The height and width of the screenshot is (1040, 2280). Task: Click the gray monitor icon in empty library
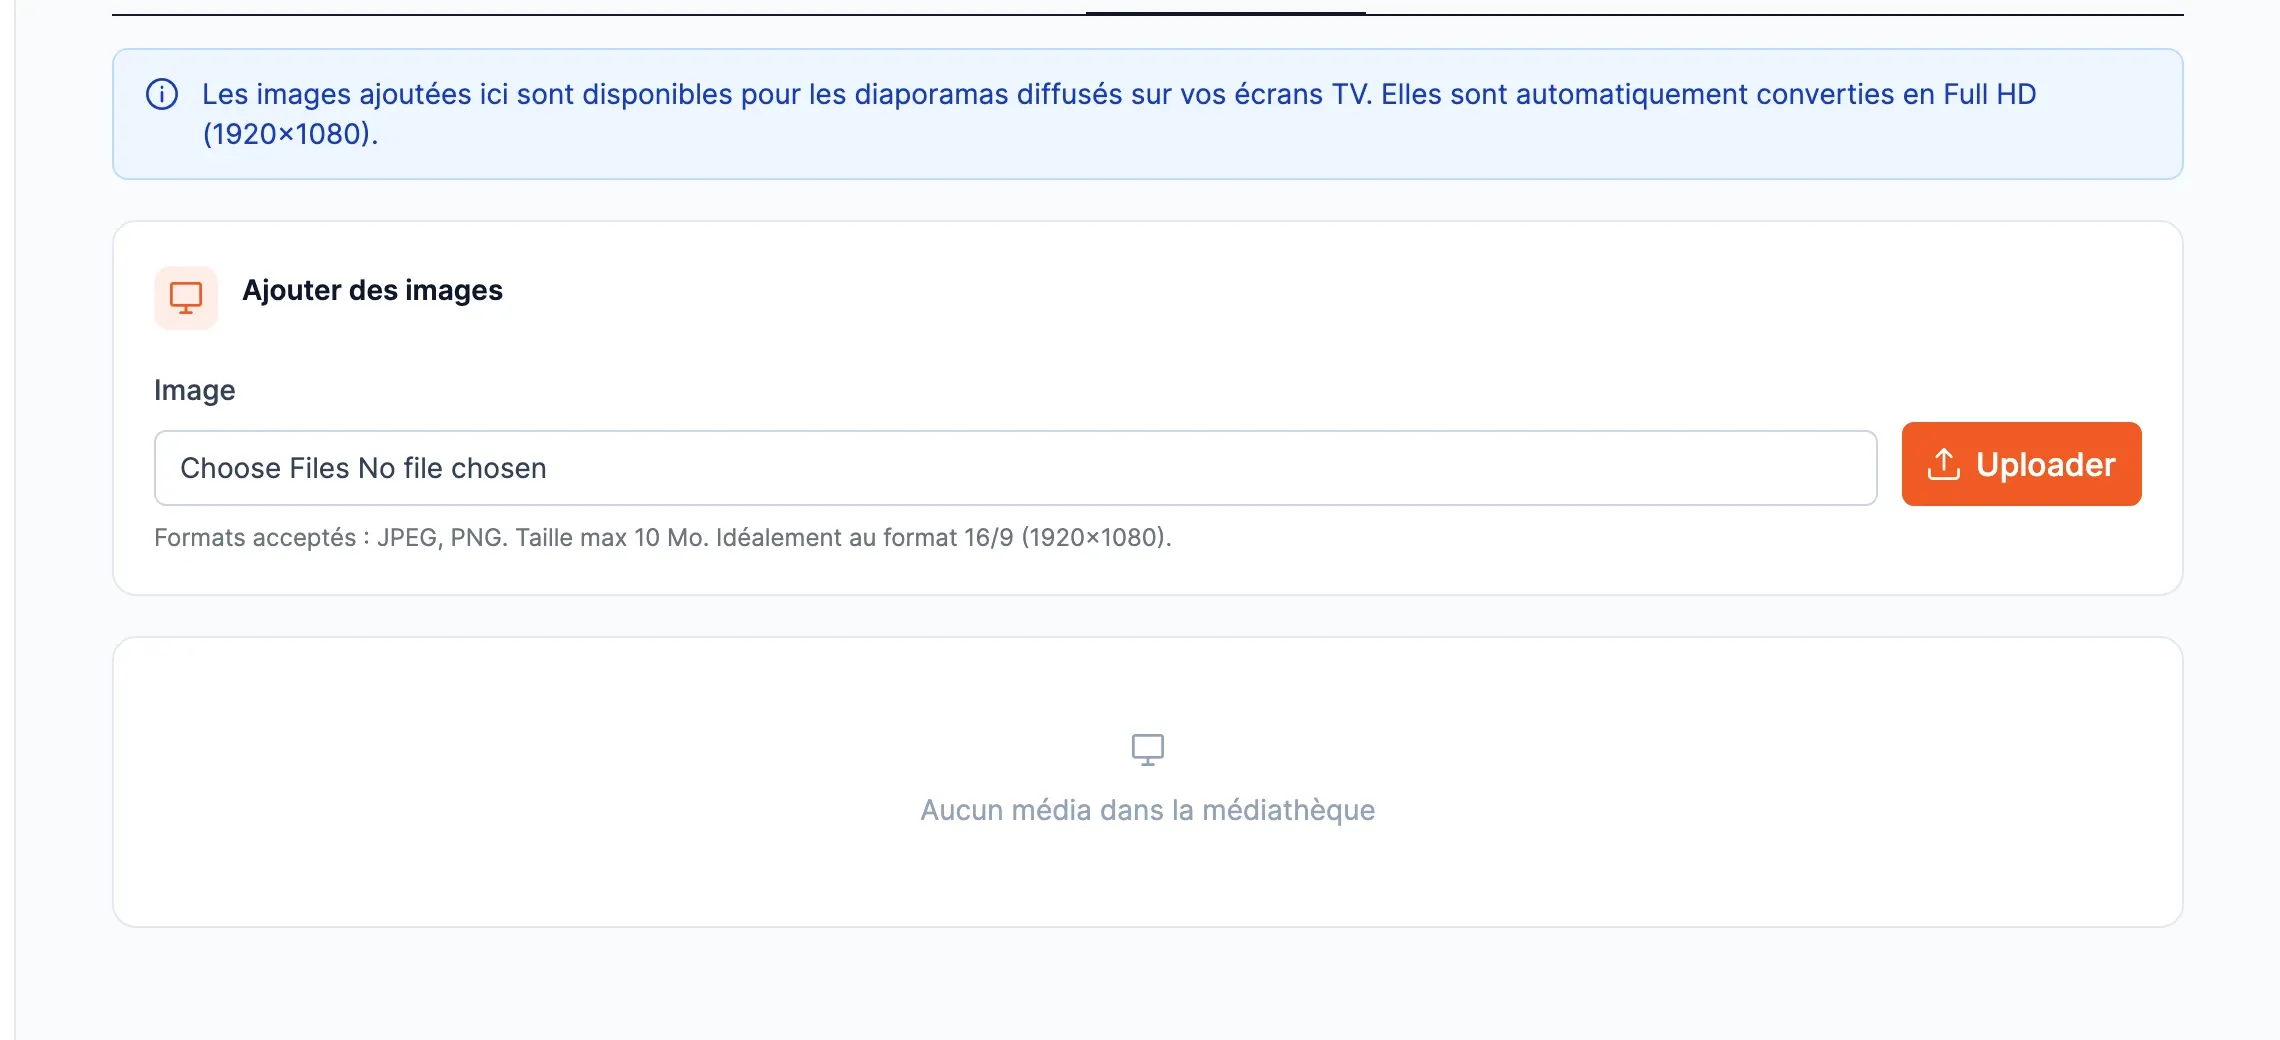click(1147, 749)
